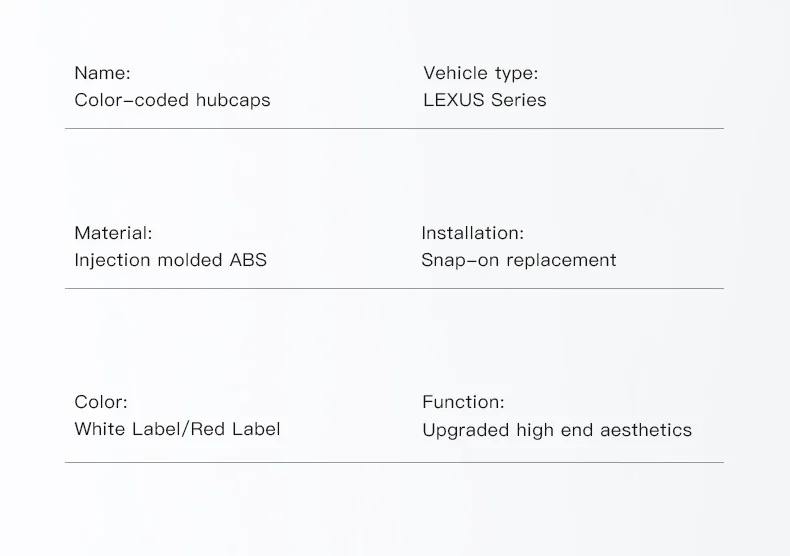Screen dimensions: 790x556
Task: Click the 'Name:' label
Action: (x=102, y=73)
